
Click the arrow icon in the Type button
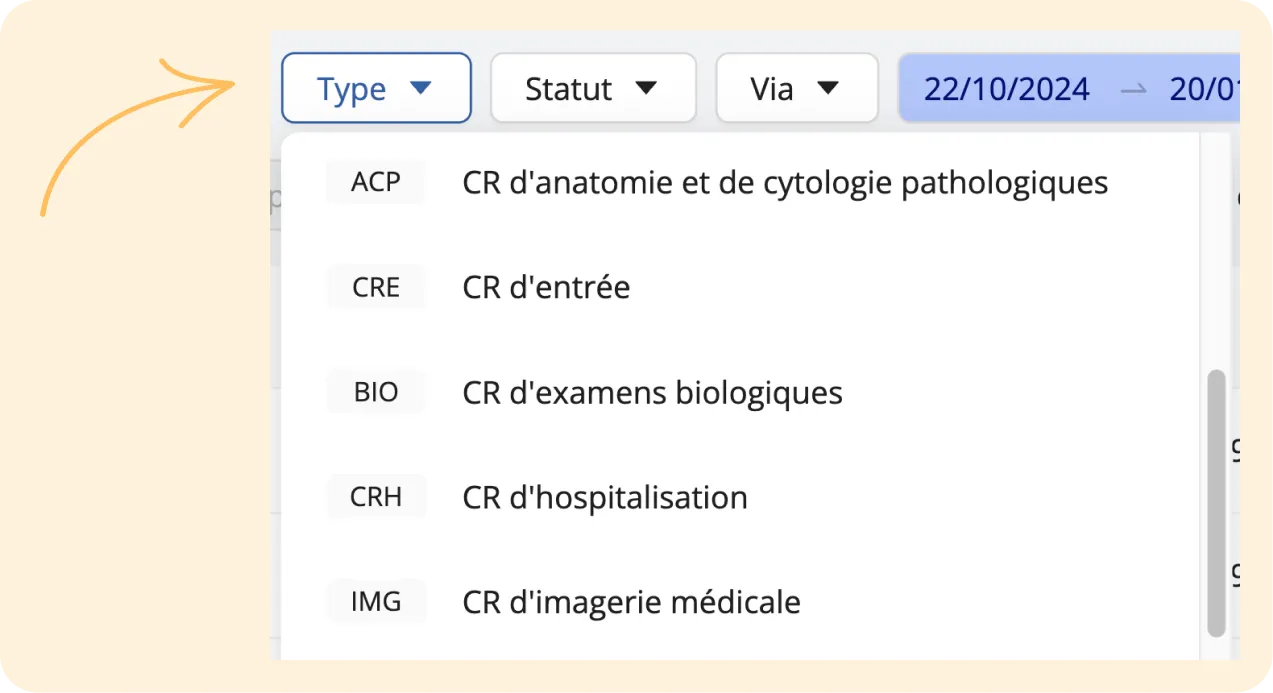click(421, 88)
